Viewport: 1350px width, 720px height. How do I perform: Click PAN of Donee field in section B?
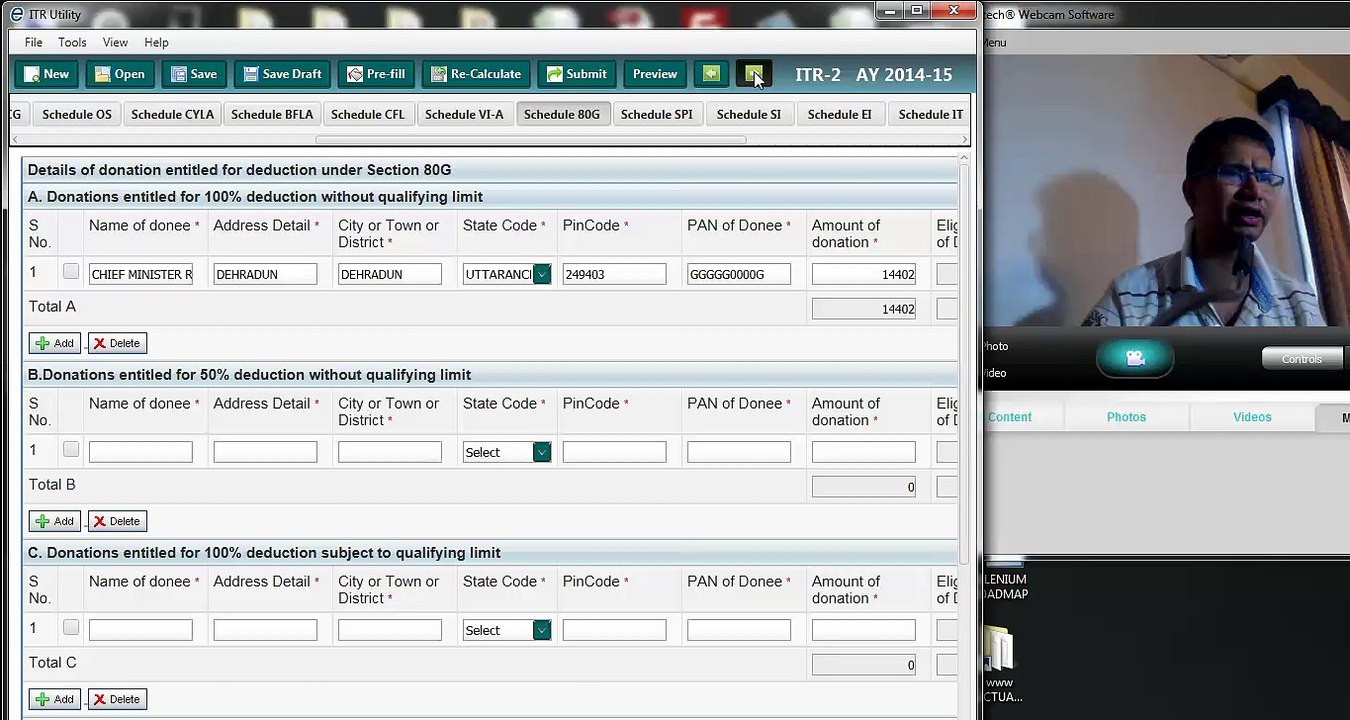(739, 452)
